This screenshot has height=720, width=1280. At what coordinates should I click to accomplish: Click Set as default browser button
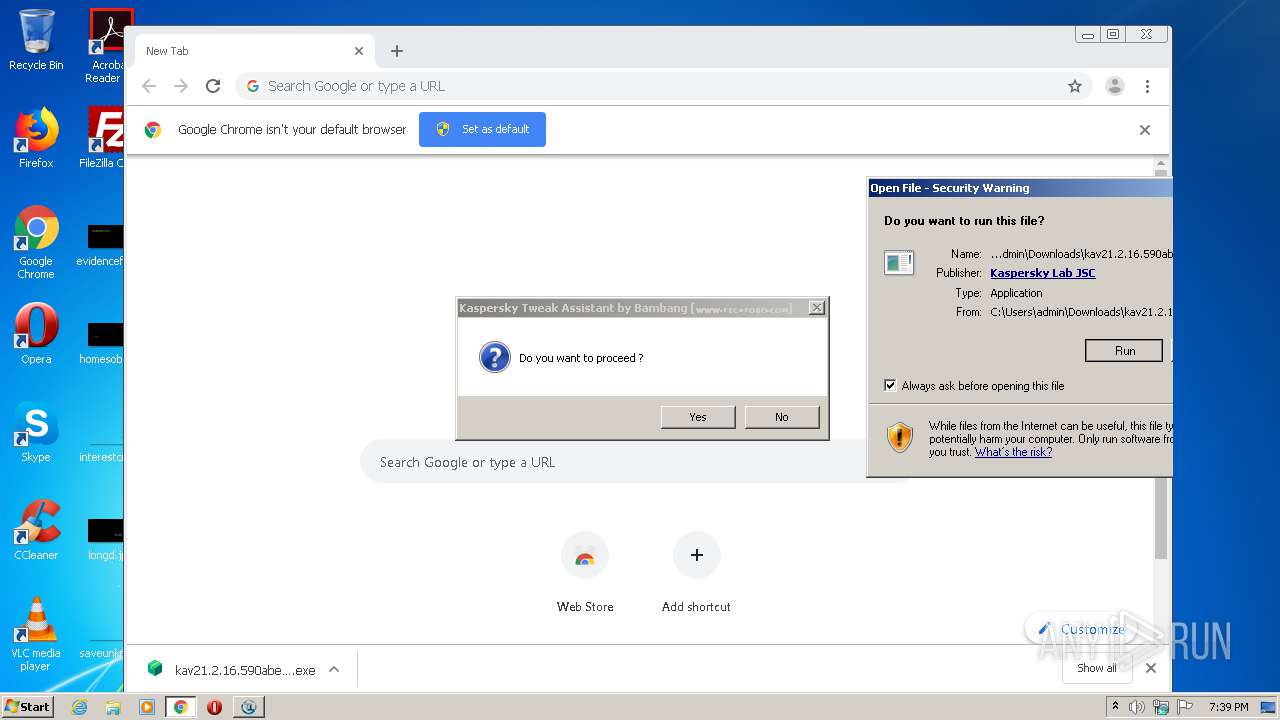[x=482, y=129]
